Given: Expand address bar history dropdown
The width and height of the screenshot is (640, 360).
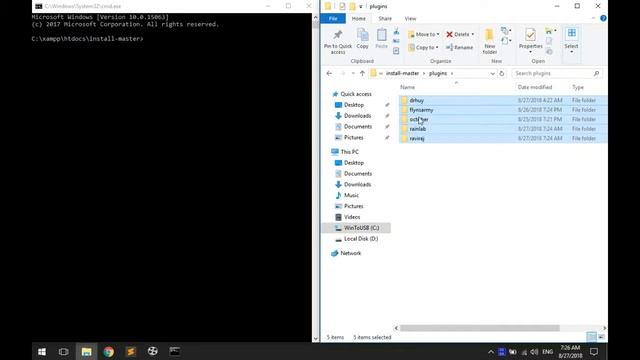Looking at the screenshot, I should click(492, 73).
